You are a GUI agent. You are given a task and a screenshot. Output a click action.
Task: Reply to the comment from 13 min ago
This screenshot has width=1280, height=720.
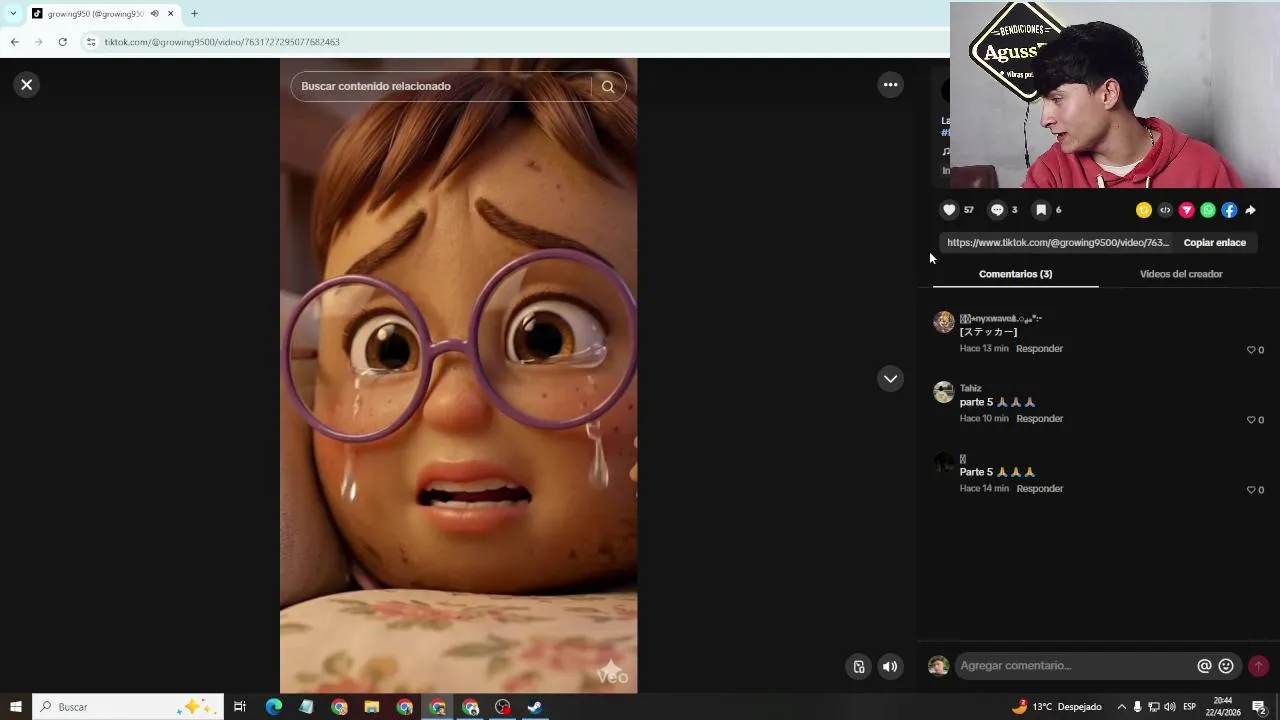click(1039, 349)
